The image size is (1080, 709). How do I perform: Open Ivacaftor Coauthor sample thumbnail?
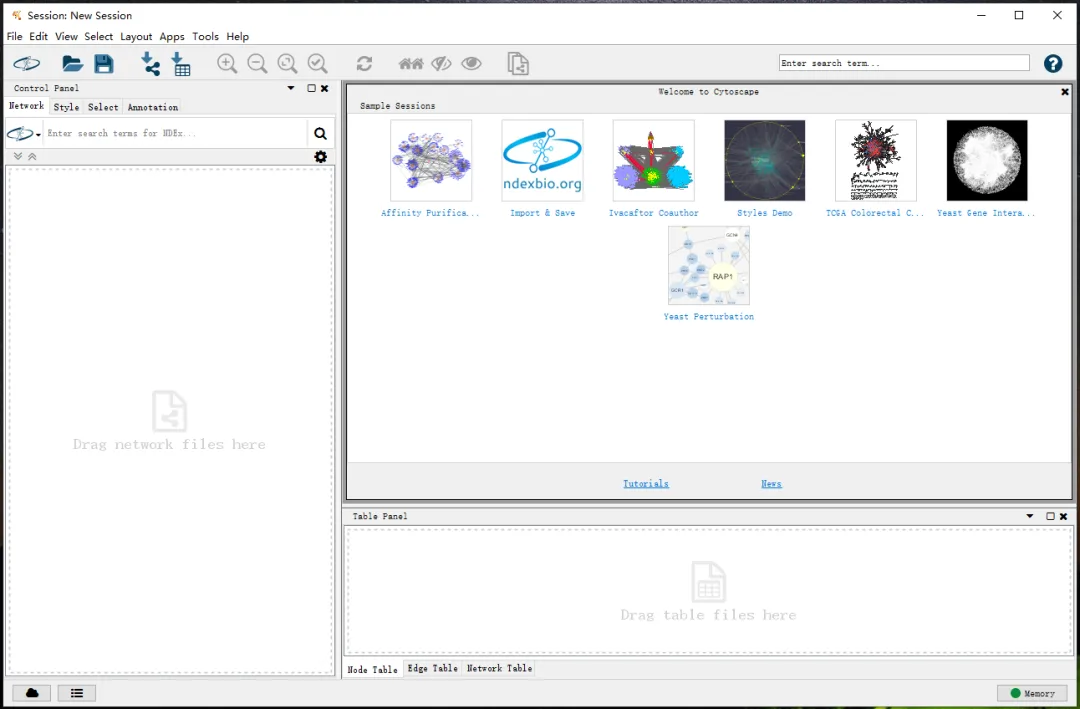654,161
